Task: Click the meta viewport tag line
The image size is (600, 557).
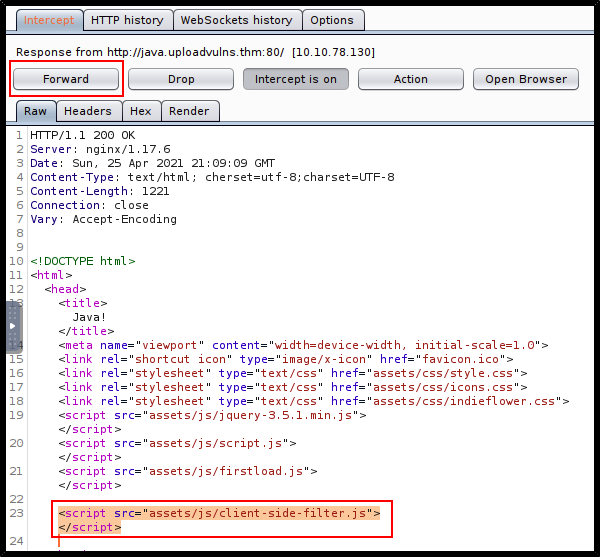Action: 303,345
